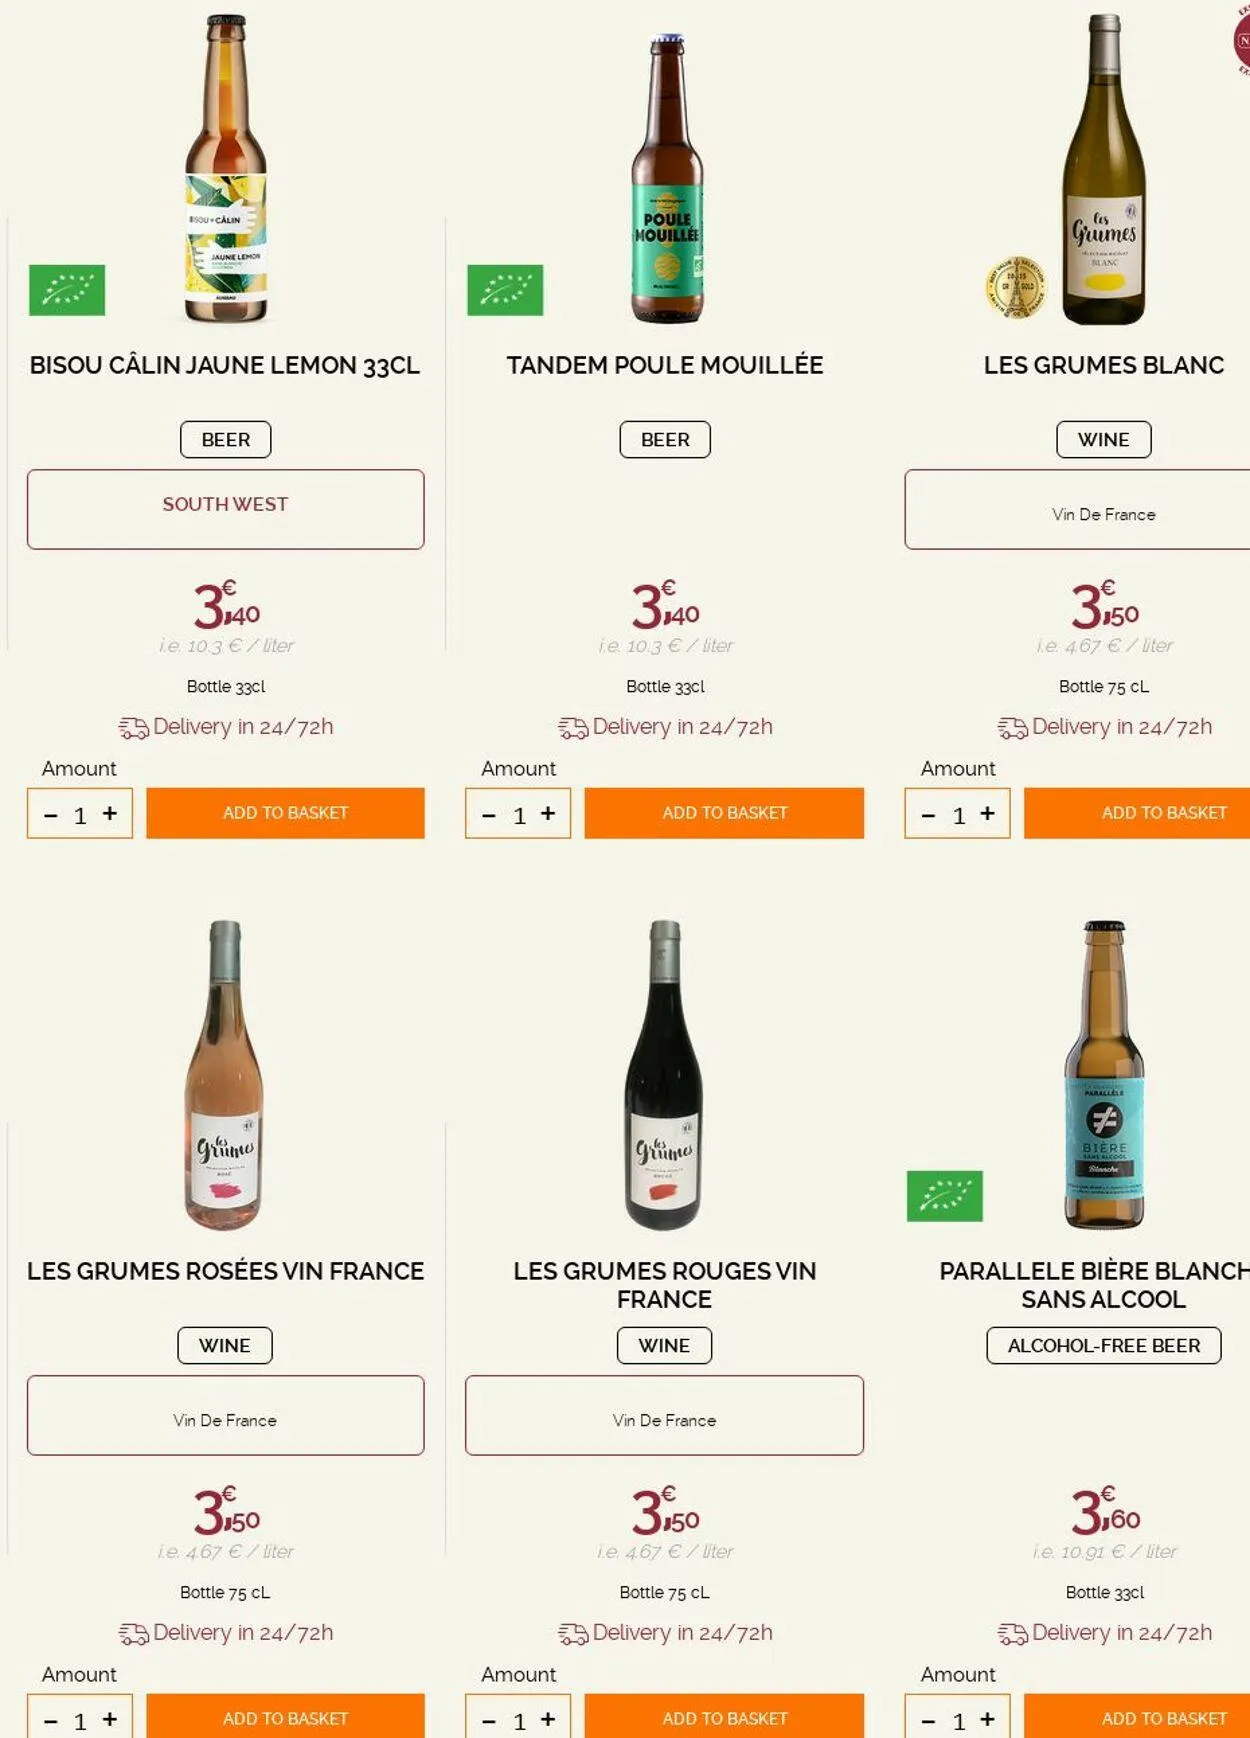Add Tandem Poule Mouillée to basket
The height and width of the screenshot is (1738, 1250).
coord(724,813)
